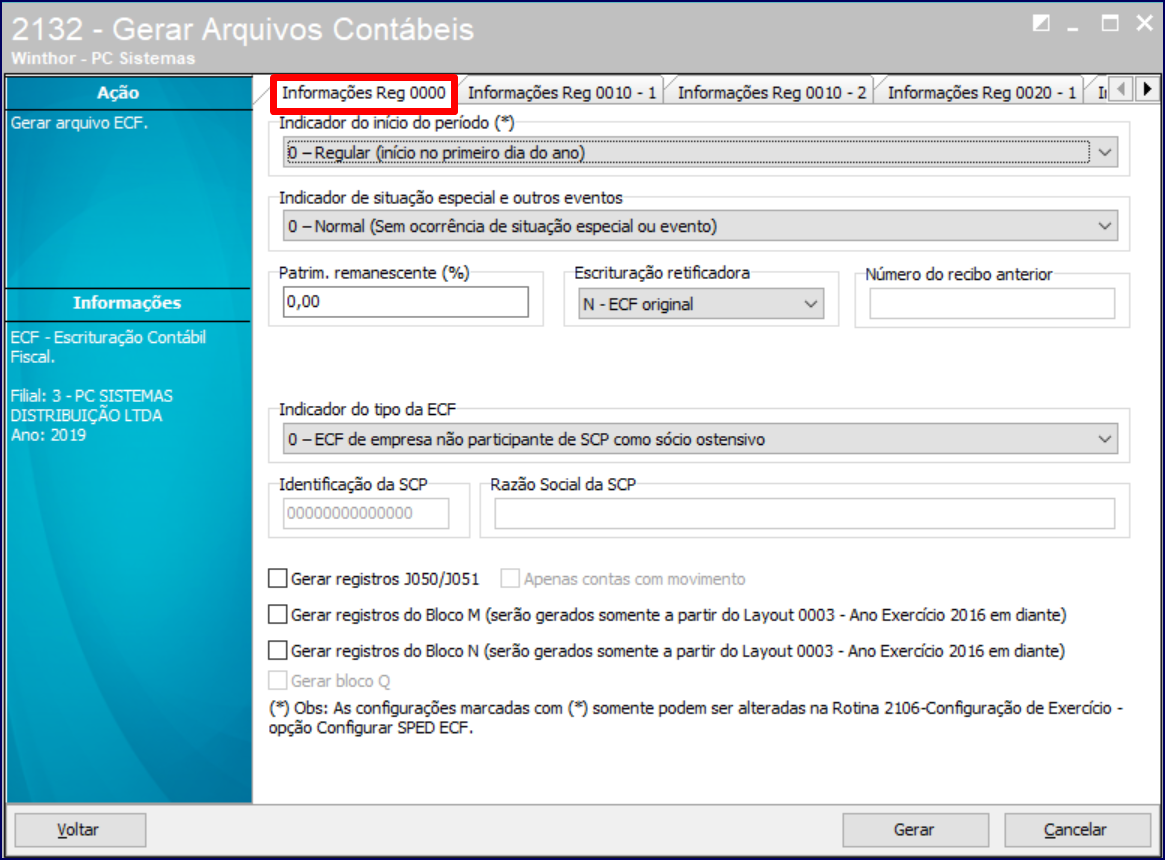The height and width of the screenshot is (860, 1165).
Task: Click 'Filial: 3 - PC SISTEMAS' text
Action: coord(91,396)
